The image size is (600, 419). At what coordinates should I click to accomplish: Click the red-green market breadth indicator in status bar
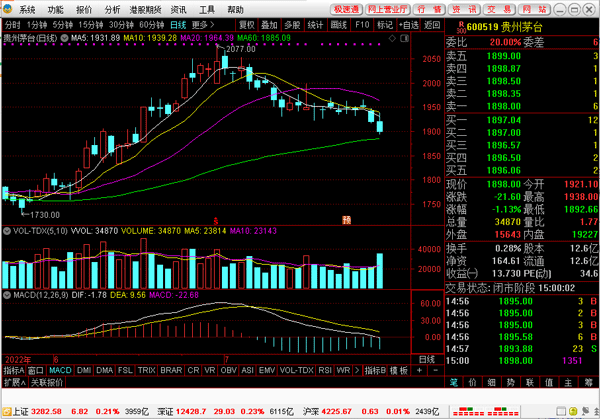[486, 412]
